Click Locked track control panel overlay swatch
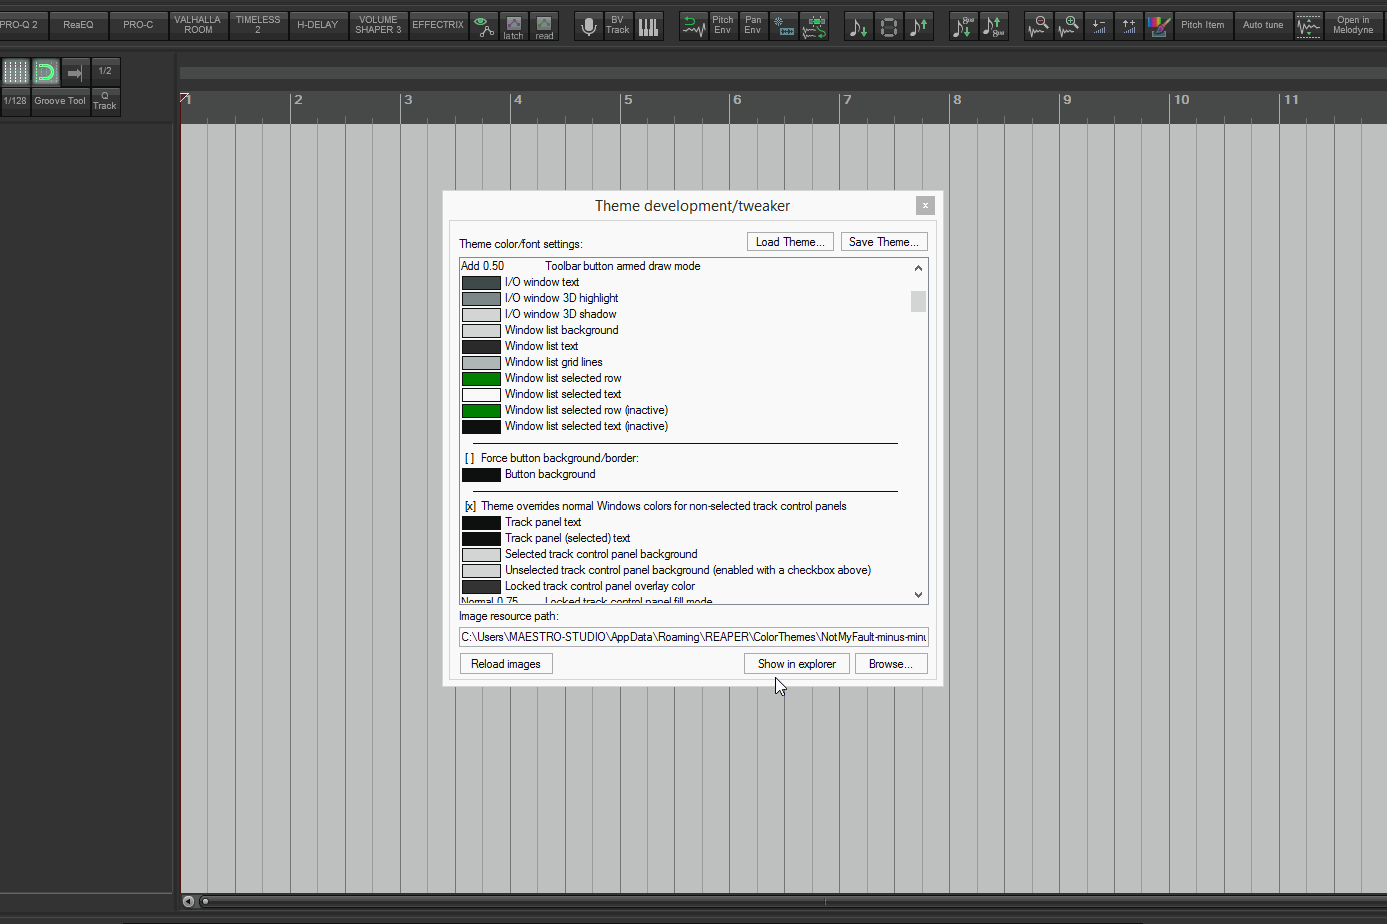This screenshot has height=924, width=1387. click(x=481, y=587)
